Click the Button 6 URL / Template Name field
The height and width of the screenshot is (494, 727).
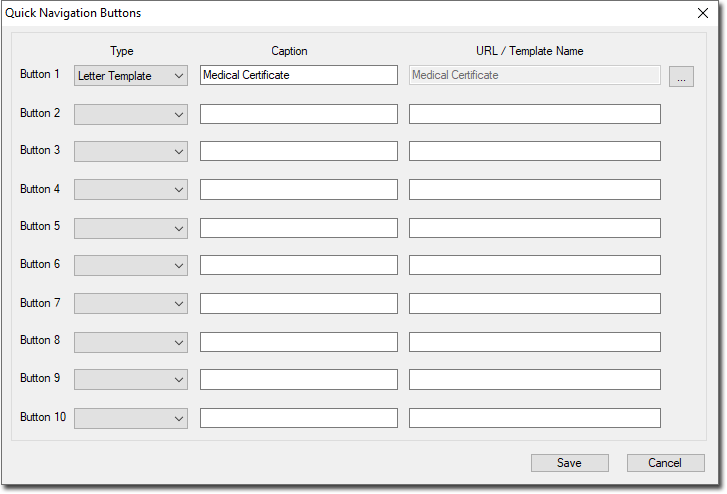(534, 266)
